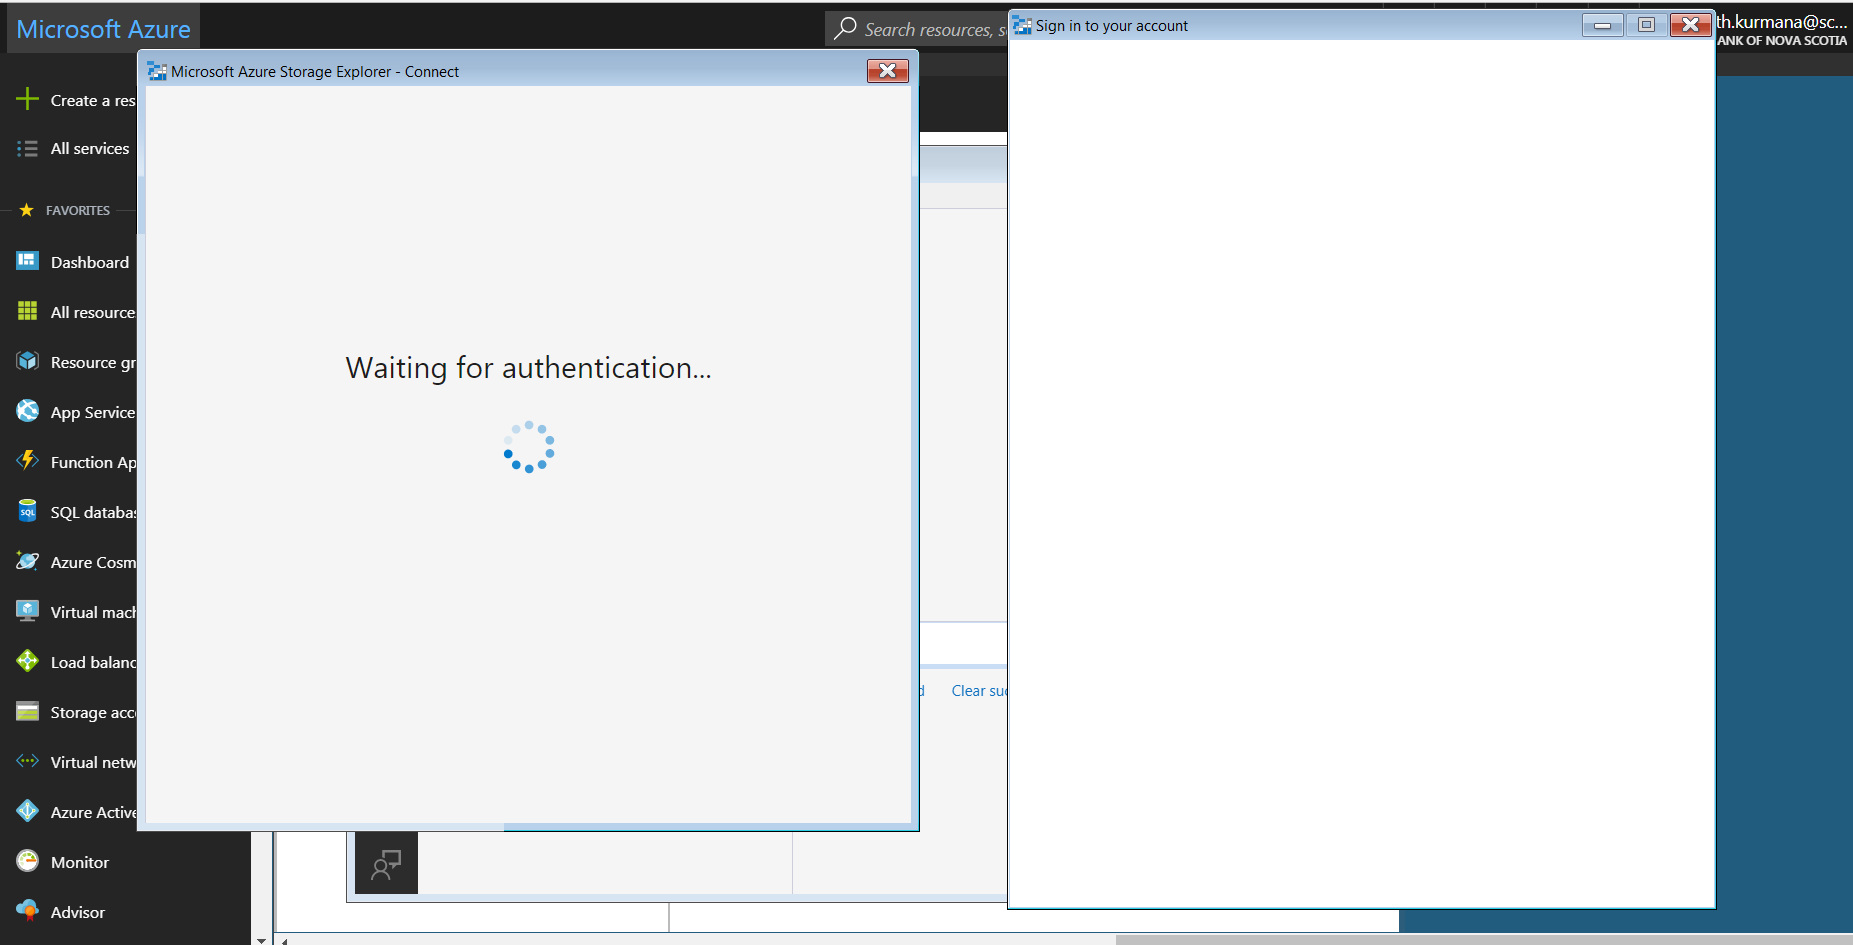Open the Azure Cosmos DB planet icon
1853x945 pixels.
(27, 561)
